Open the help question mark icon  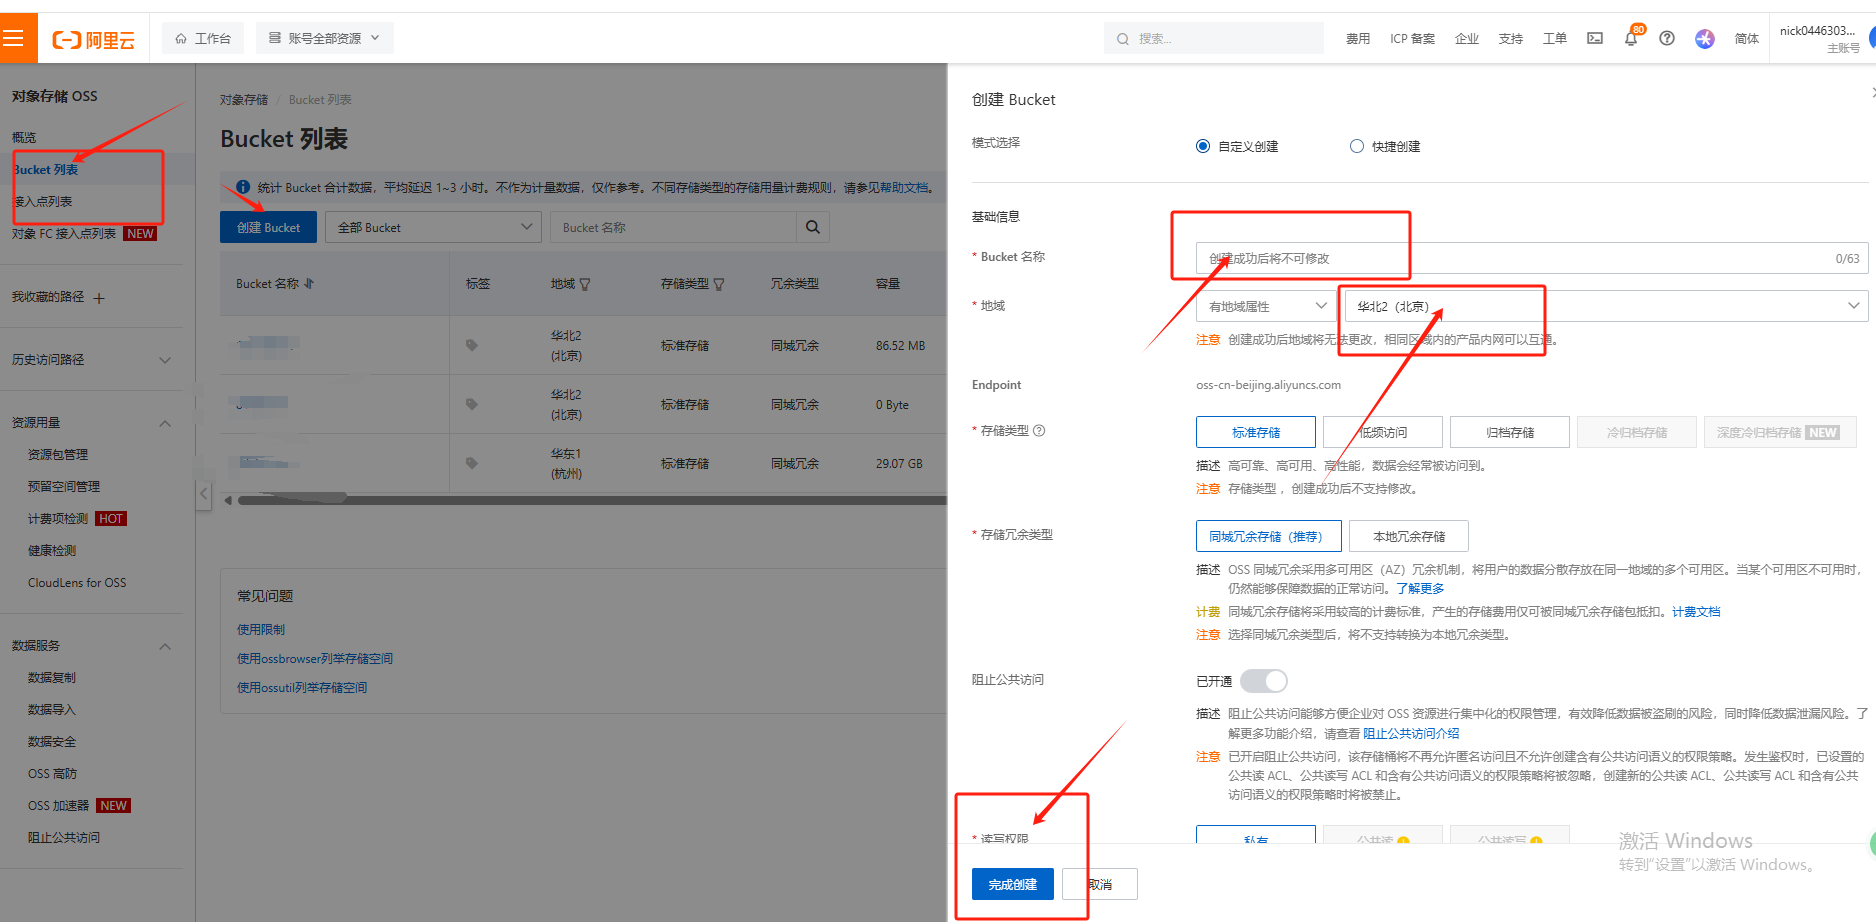[1667, 38]
